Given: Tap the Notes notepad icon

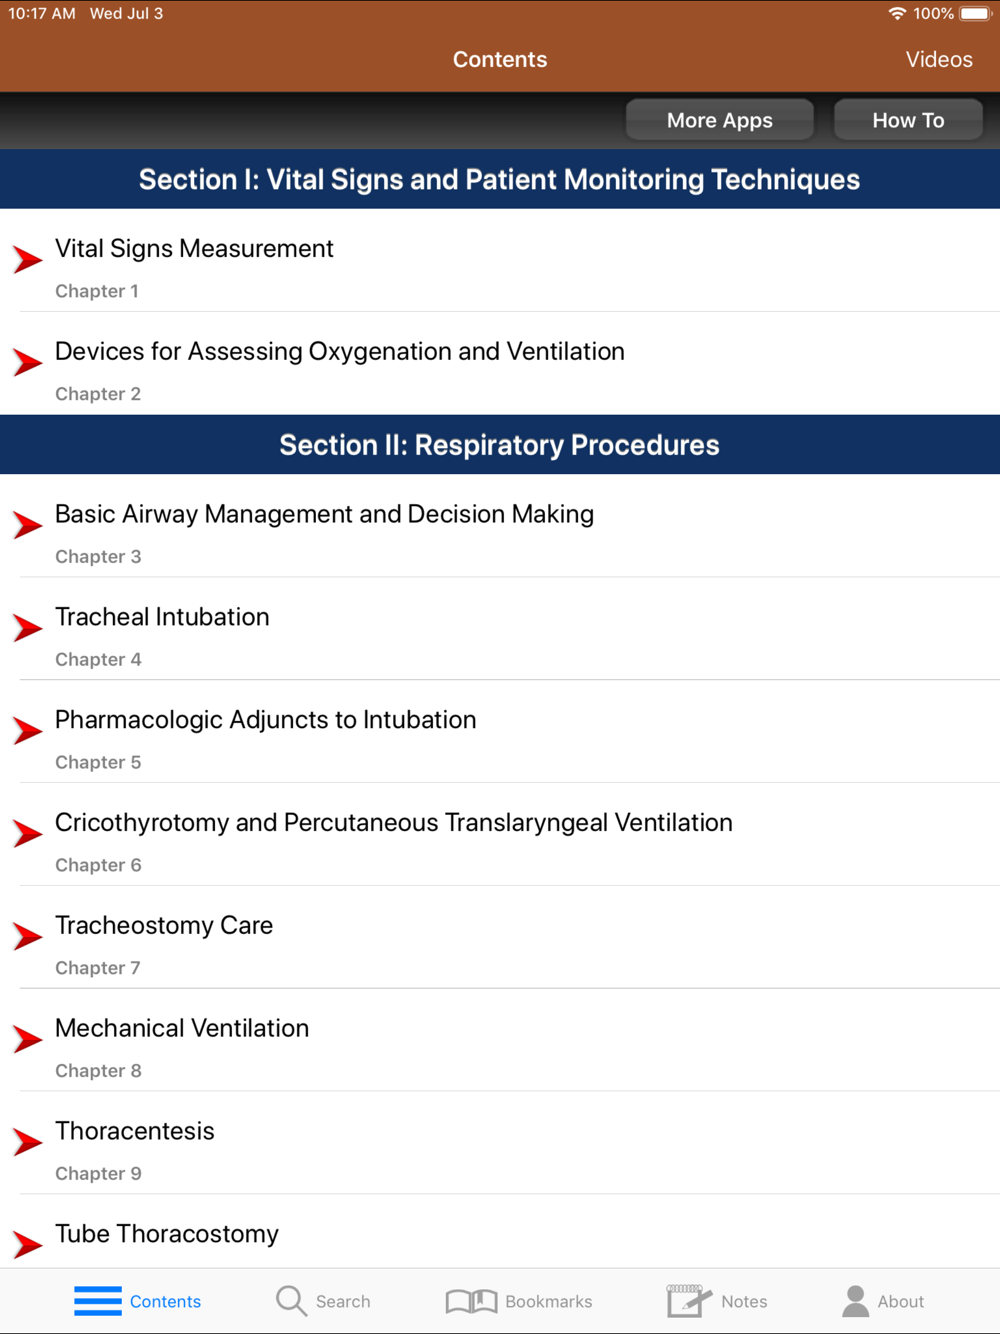Looking at the screenshot, I should pyautogui.click(x=689, y=1301).
